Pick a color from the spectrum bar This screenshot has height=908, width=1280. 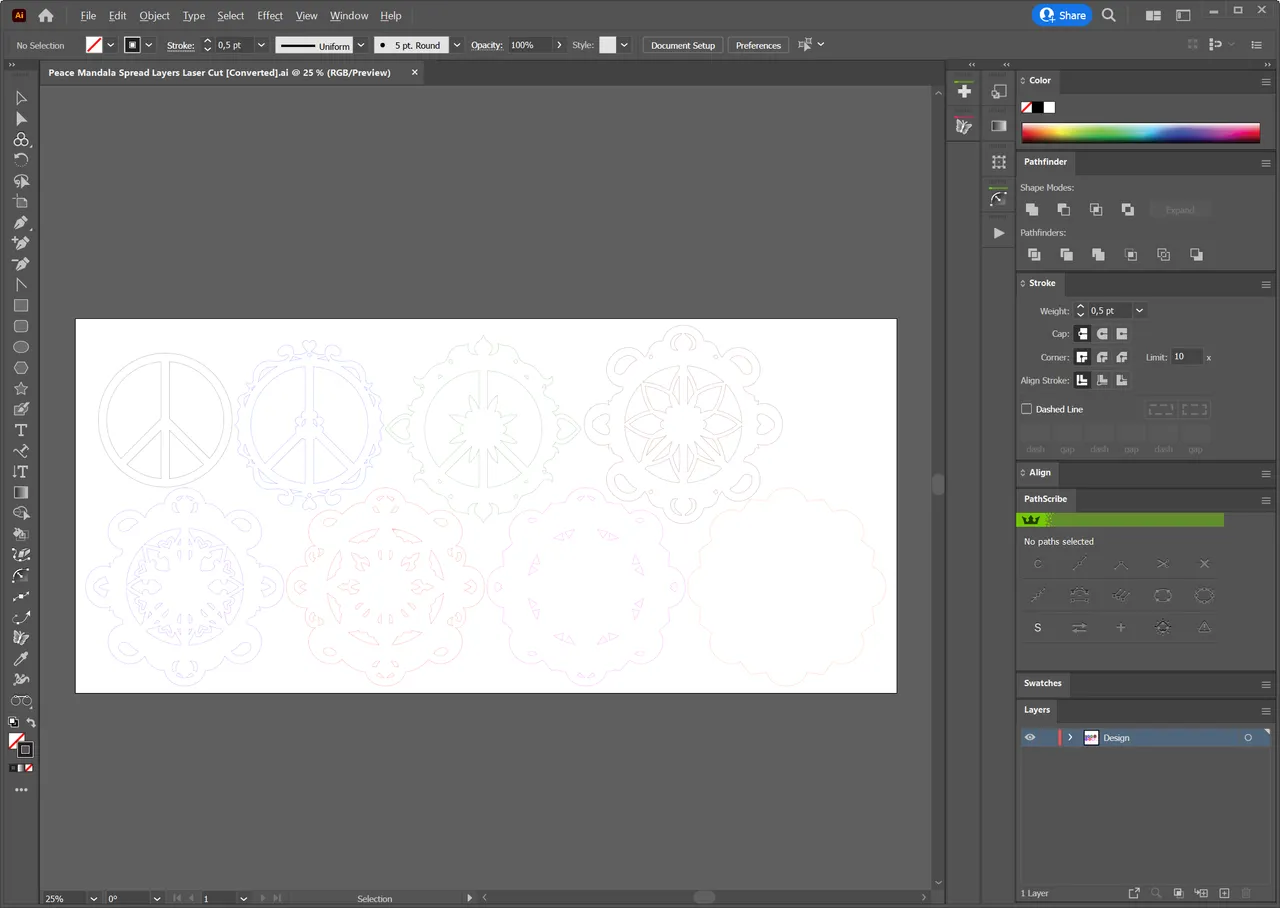click(1140, 133)
